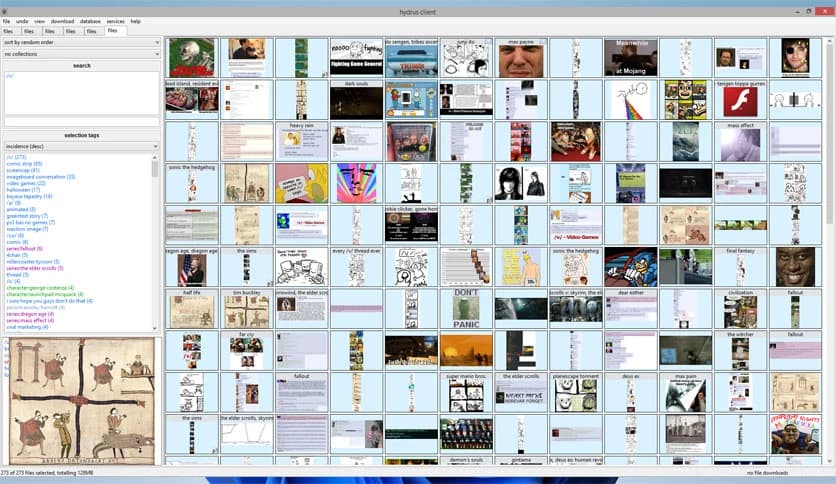Click the hydrus app icon in title bar
Image resolution: width=836 pixels, height=484 pixels.
pyautogui.click(x=4, y=12)
